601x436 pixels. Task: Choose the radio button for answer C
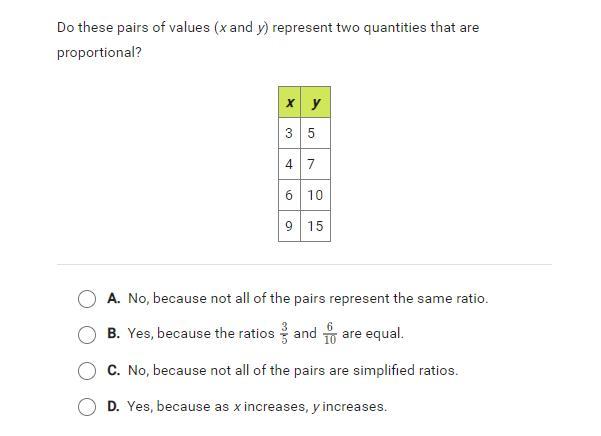tap(87, 371)
